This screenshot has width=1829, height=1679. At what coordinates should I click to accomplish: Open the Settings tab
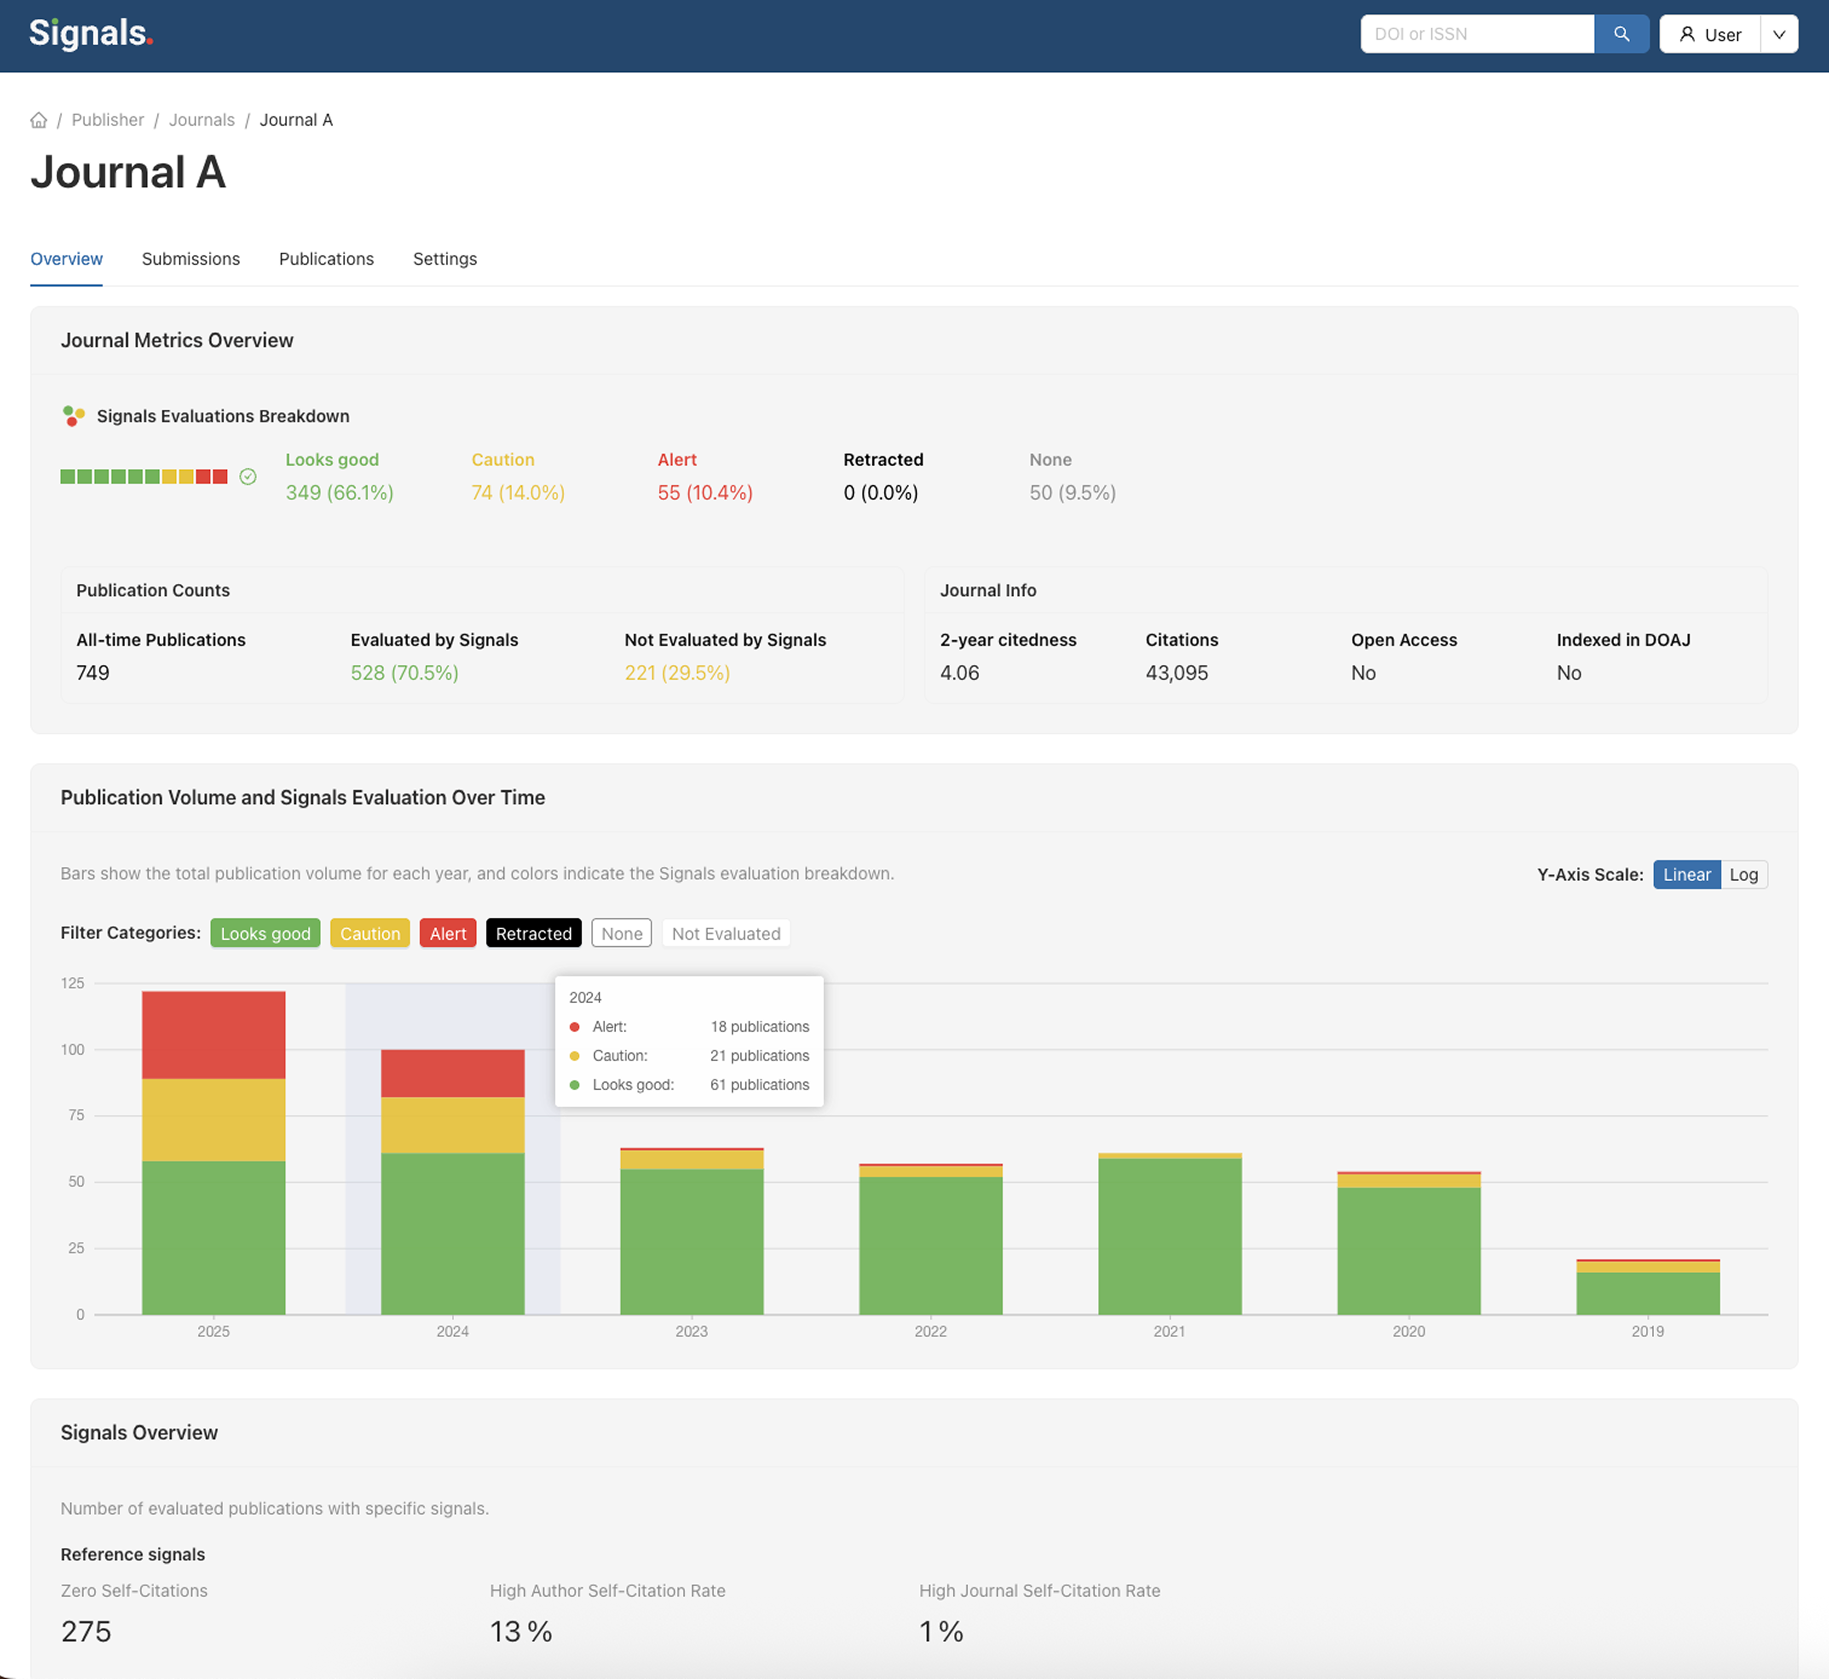tap(444, 259)
